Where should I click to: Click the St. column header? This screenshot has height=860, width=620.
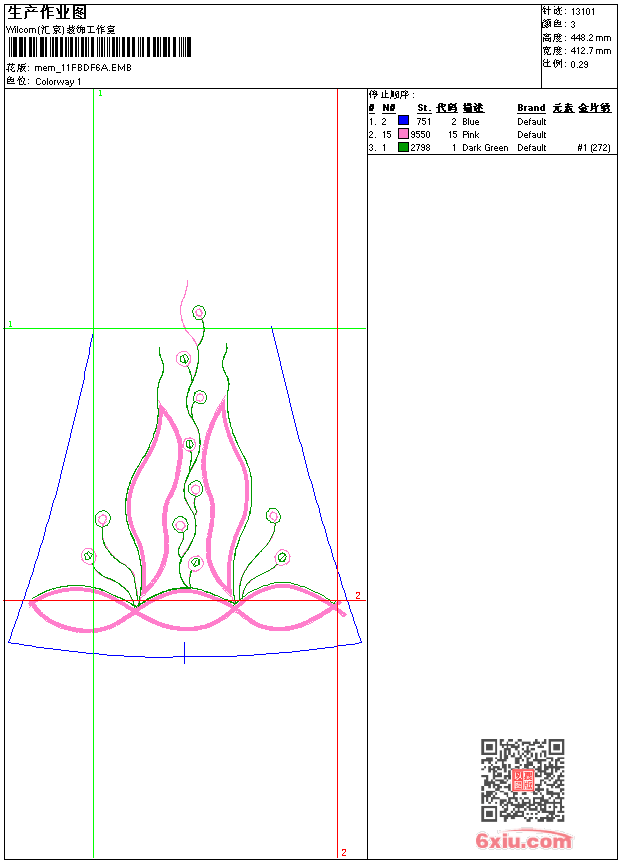tap(424, 108)
